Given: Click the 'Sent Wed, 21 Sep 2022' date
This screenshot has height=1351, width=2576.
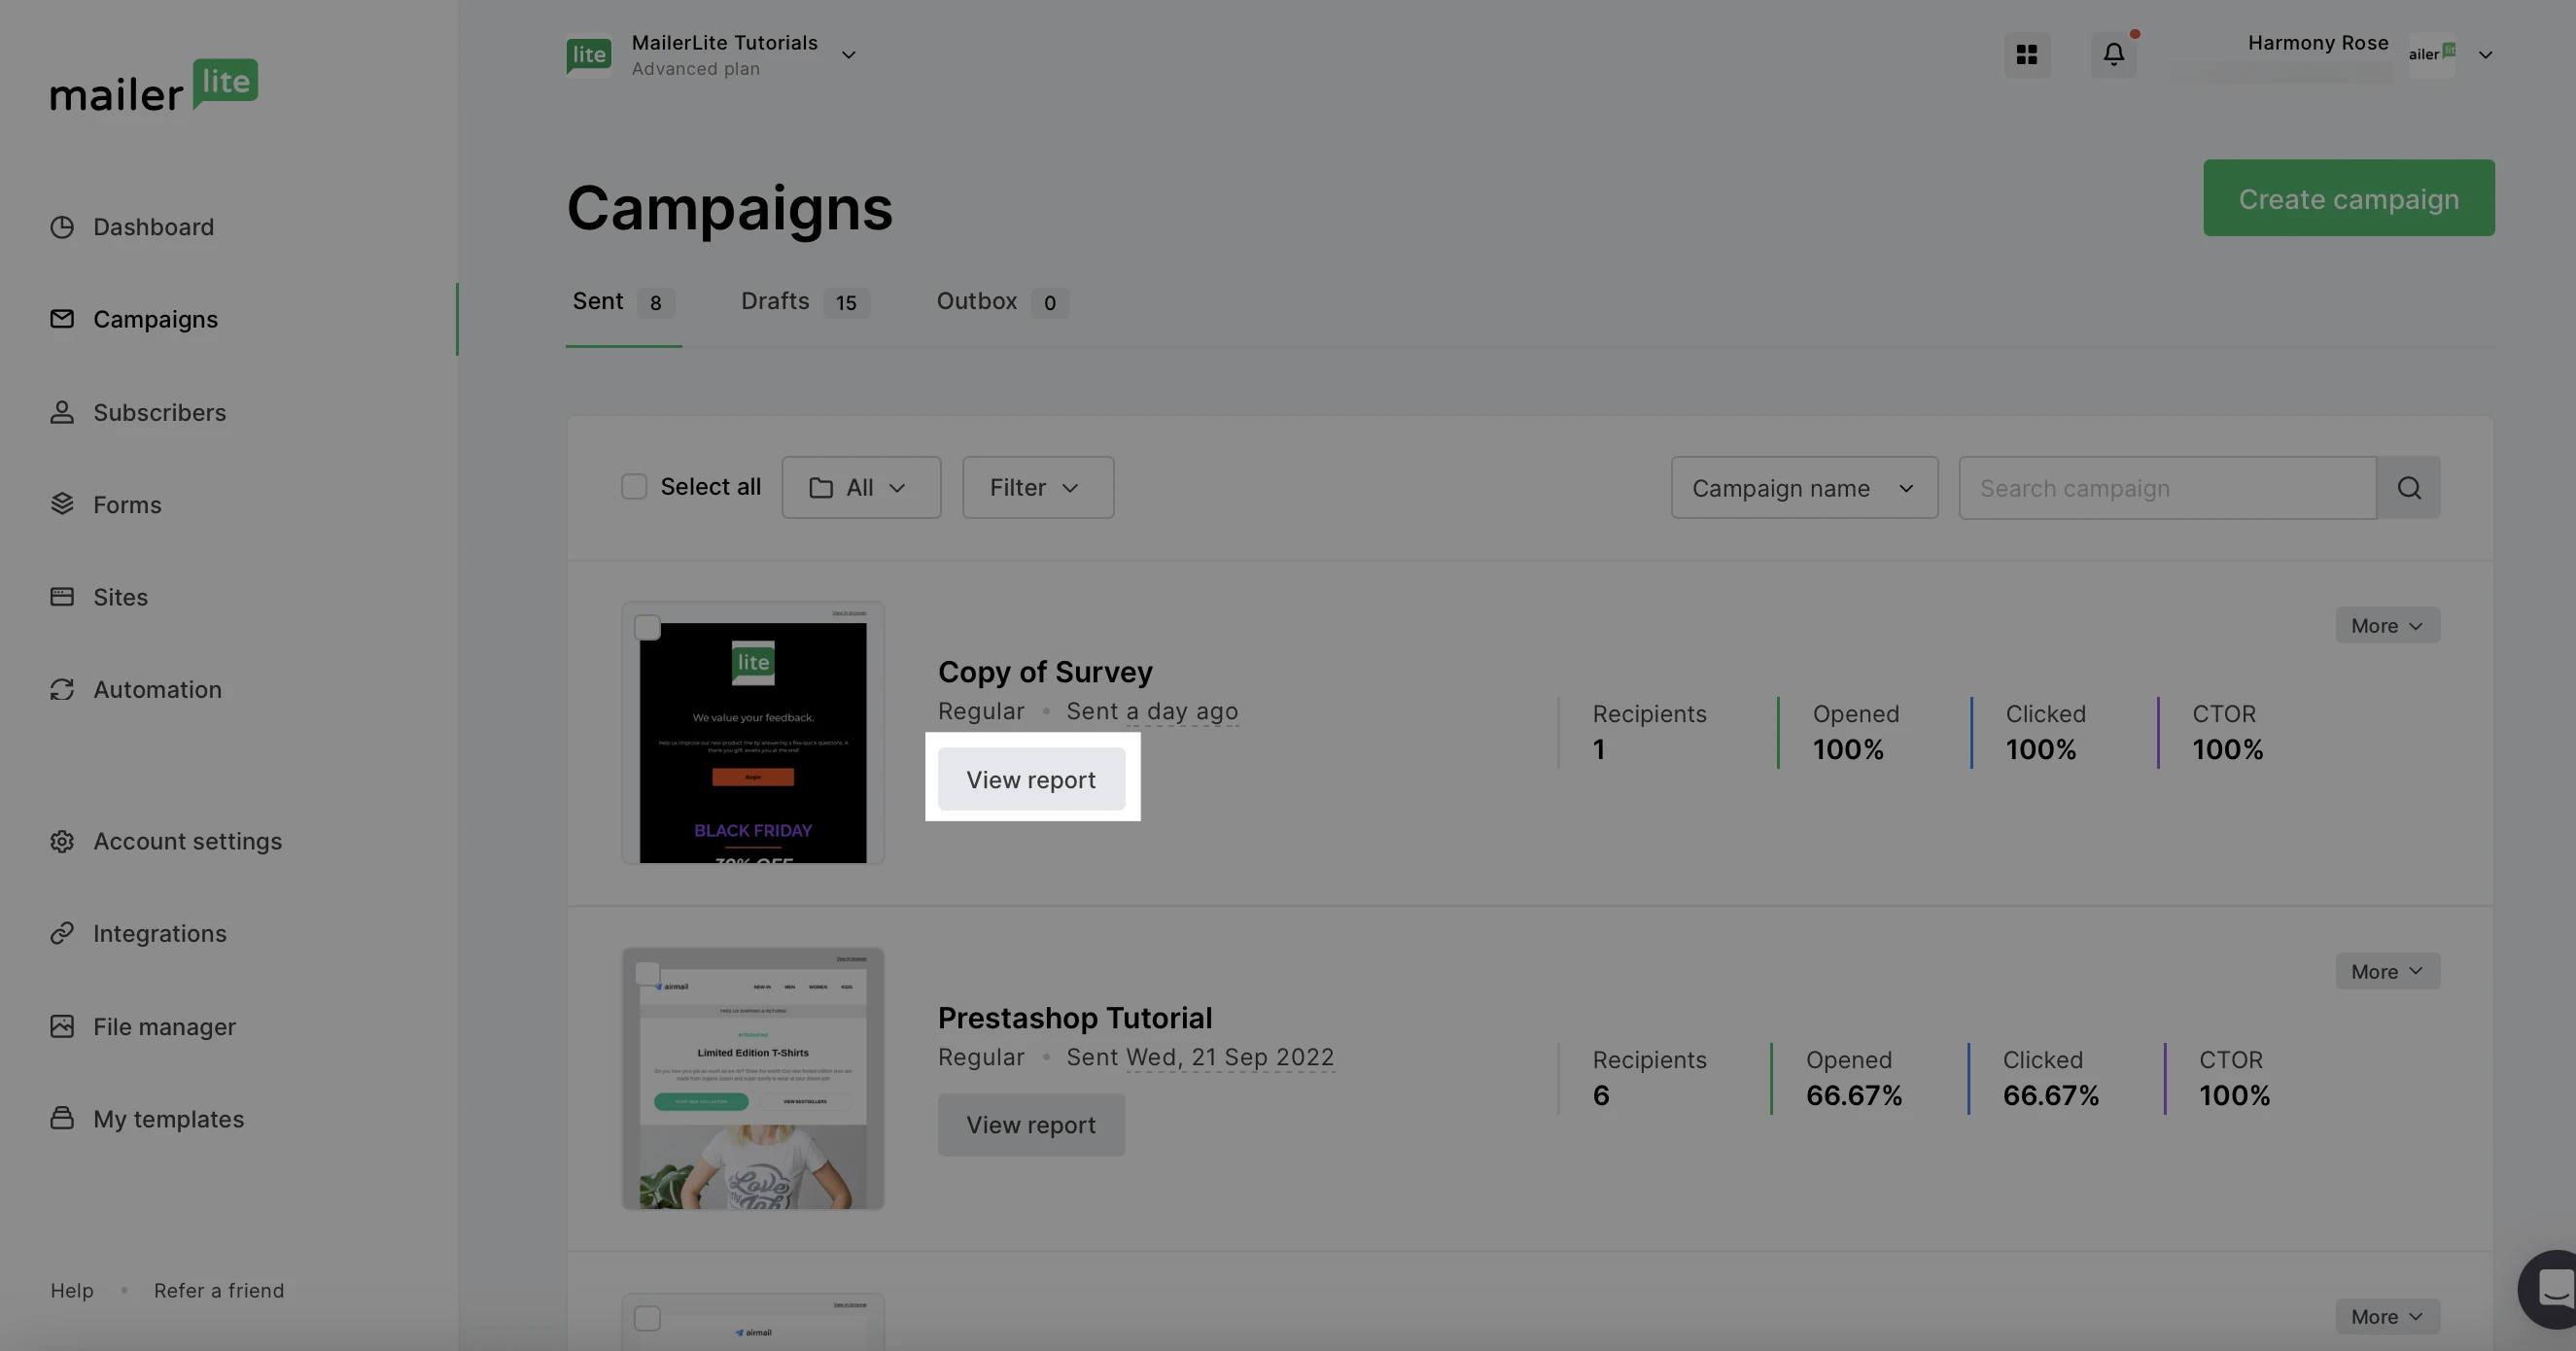Looking at the screenshot, I should [1200, 1057].
